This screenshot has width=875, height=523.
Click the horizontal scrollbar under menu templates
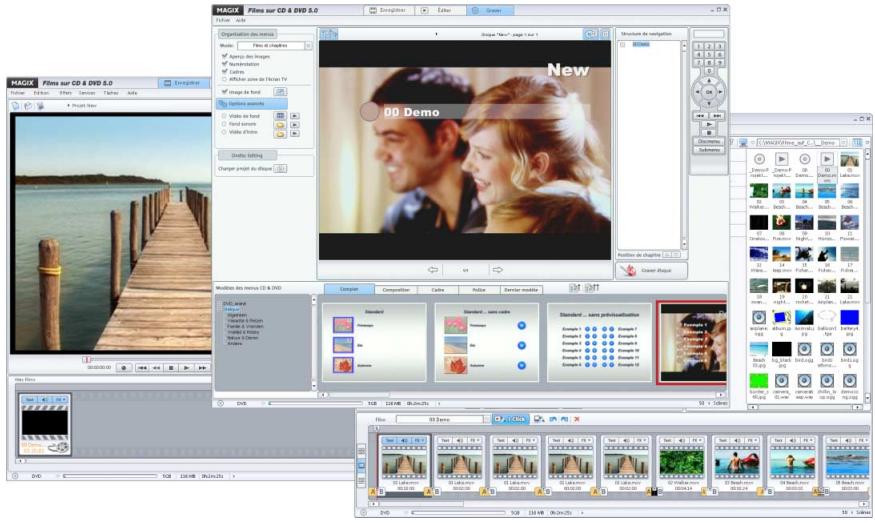[x=523, y=395]
